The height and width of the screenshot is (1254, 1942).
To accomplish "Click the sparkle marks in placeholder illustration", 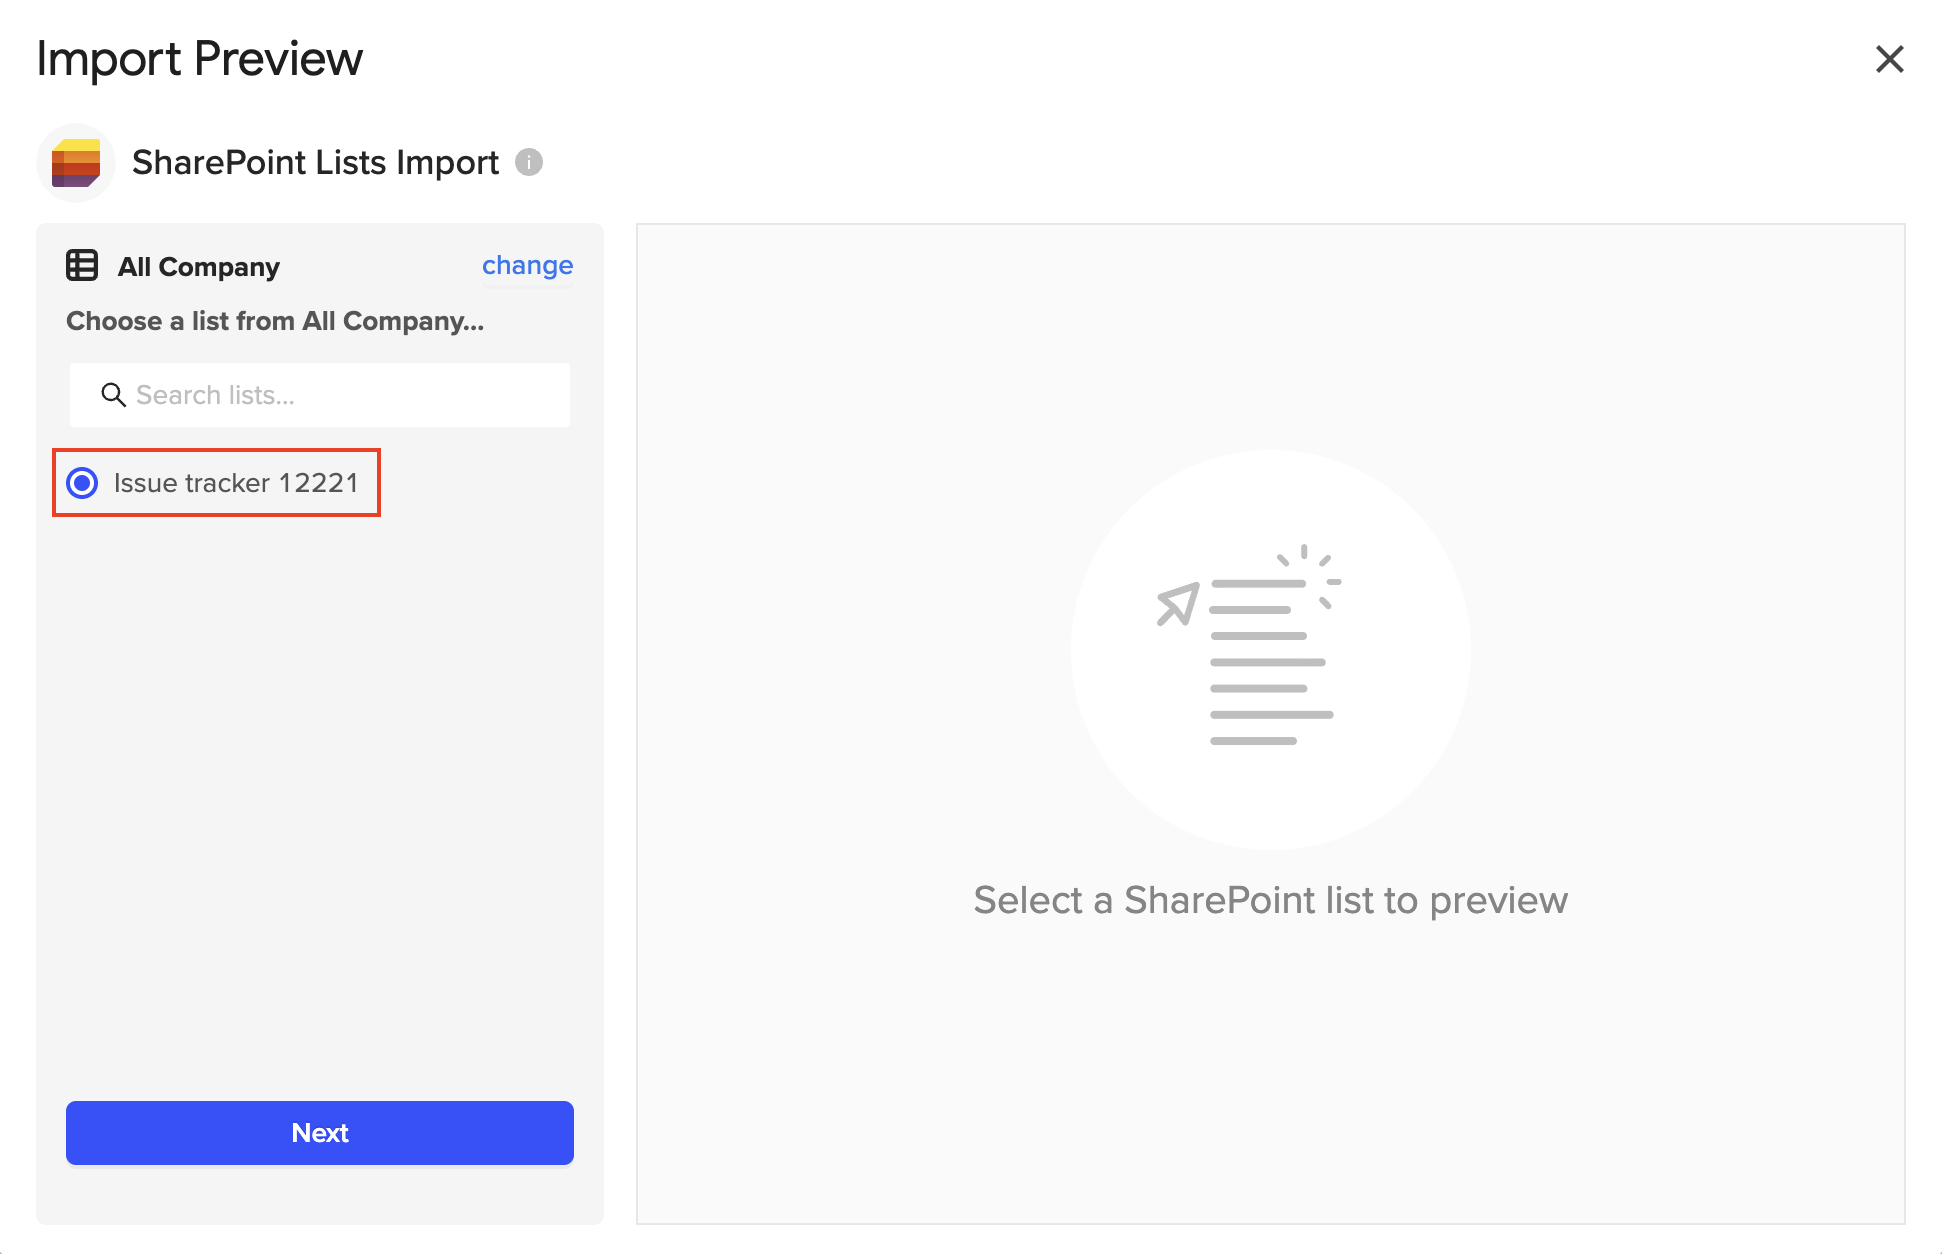I will [x=1312, y=571].
